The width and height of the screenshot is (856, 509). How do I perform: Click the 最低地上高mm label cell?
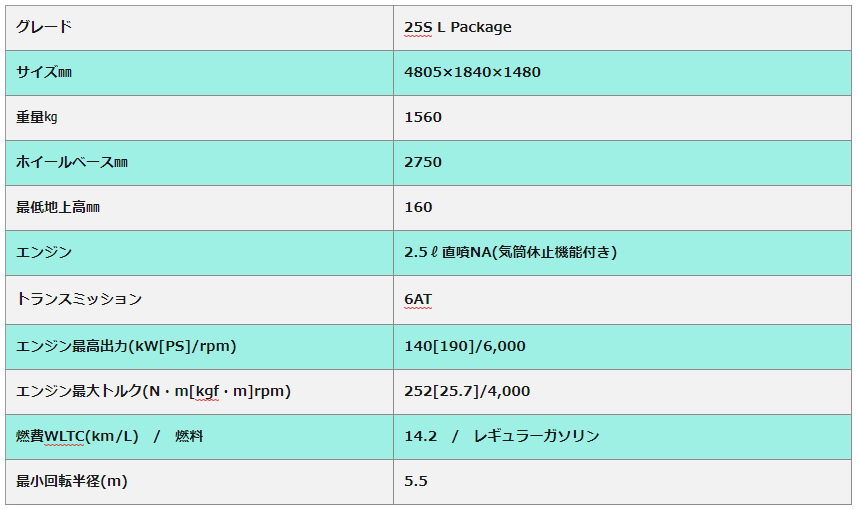59,207
